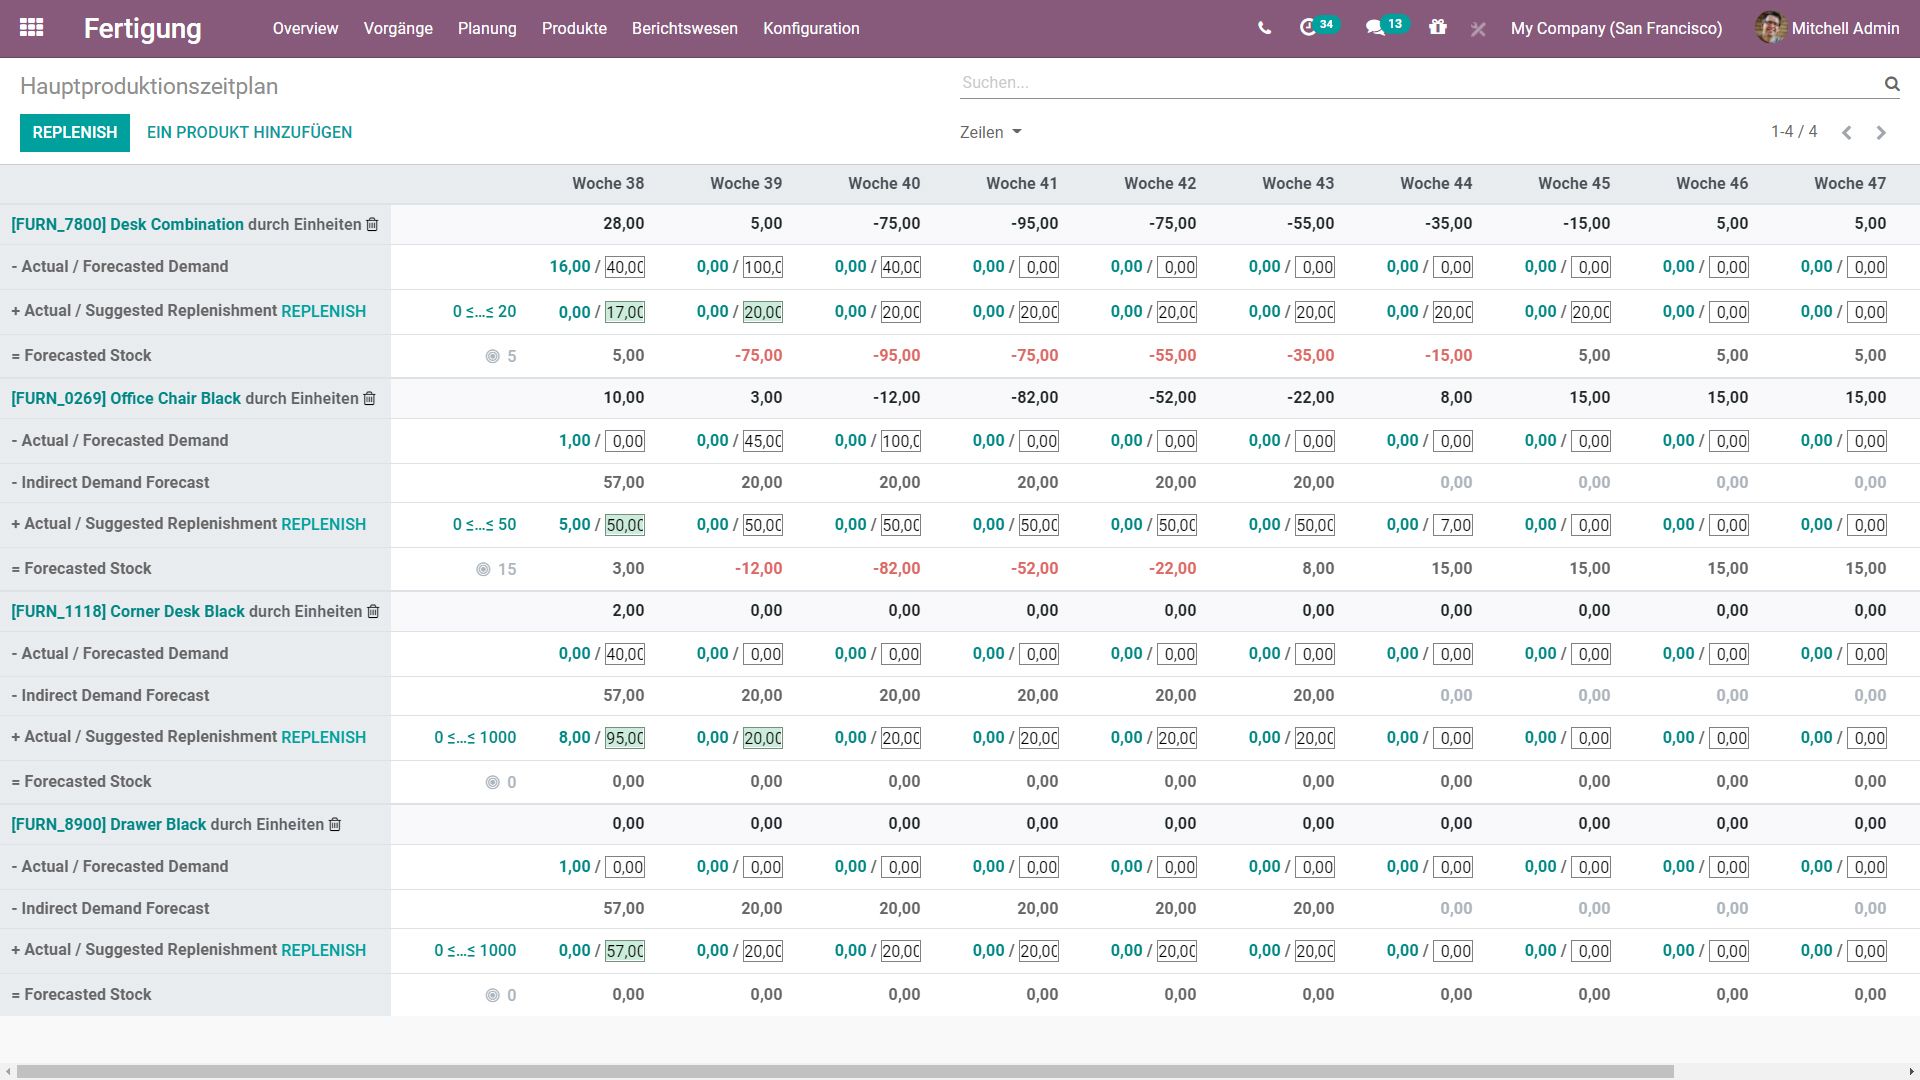This screenshot has height=1080, width=1920.
Task: Click the horizontal scrollbar at bottom
Action: click(845, 1071)
